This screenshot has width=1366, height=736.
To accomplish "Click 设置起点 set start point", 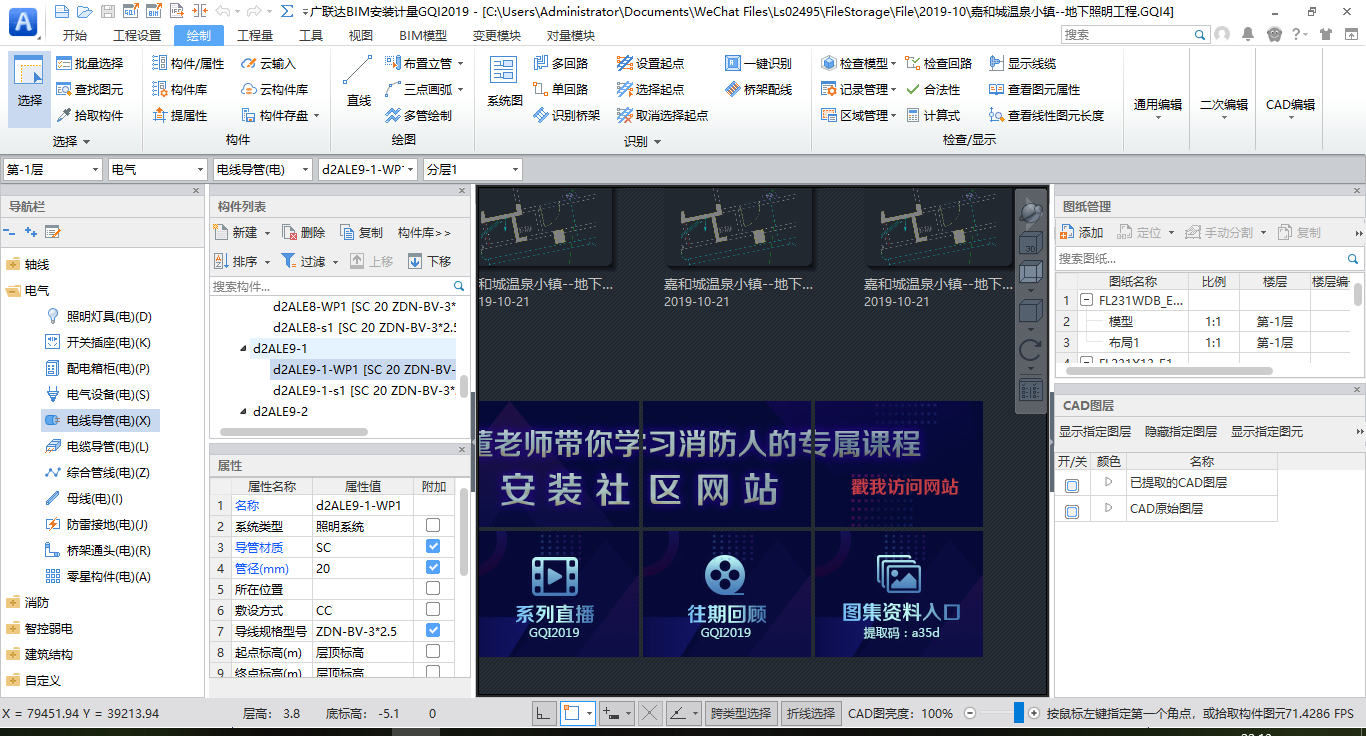I will click(x=650, y=63).
